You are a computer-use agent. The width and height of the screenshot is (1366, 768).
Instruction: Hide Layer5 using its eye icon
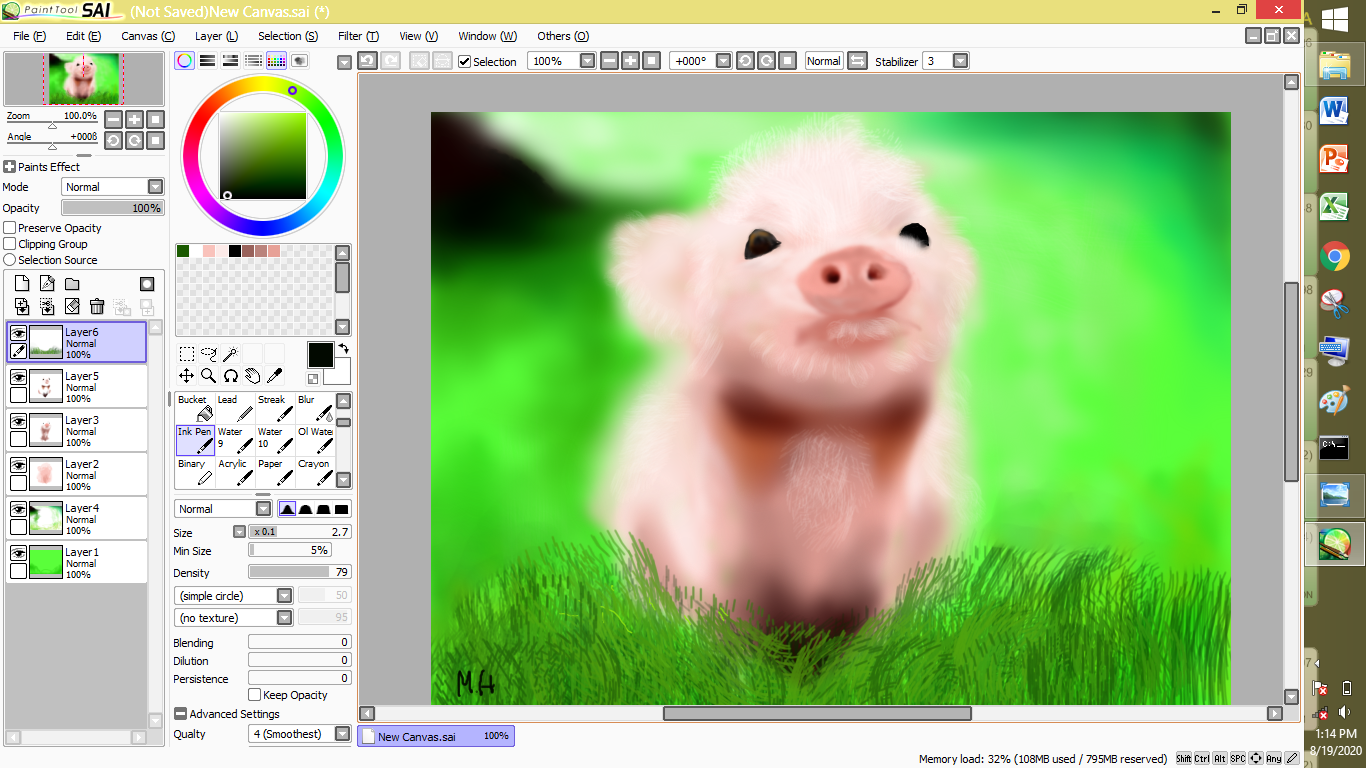click(18, 377)
